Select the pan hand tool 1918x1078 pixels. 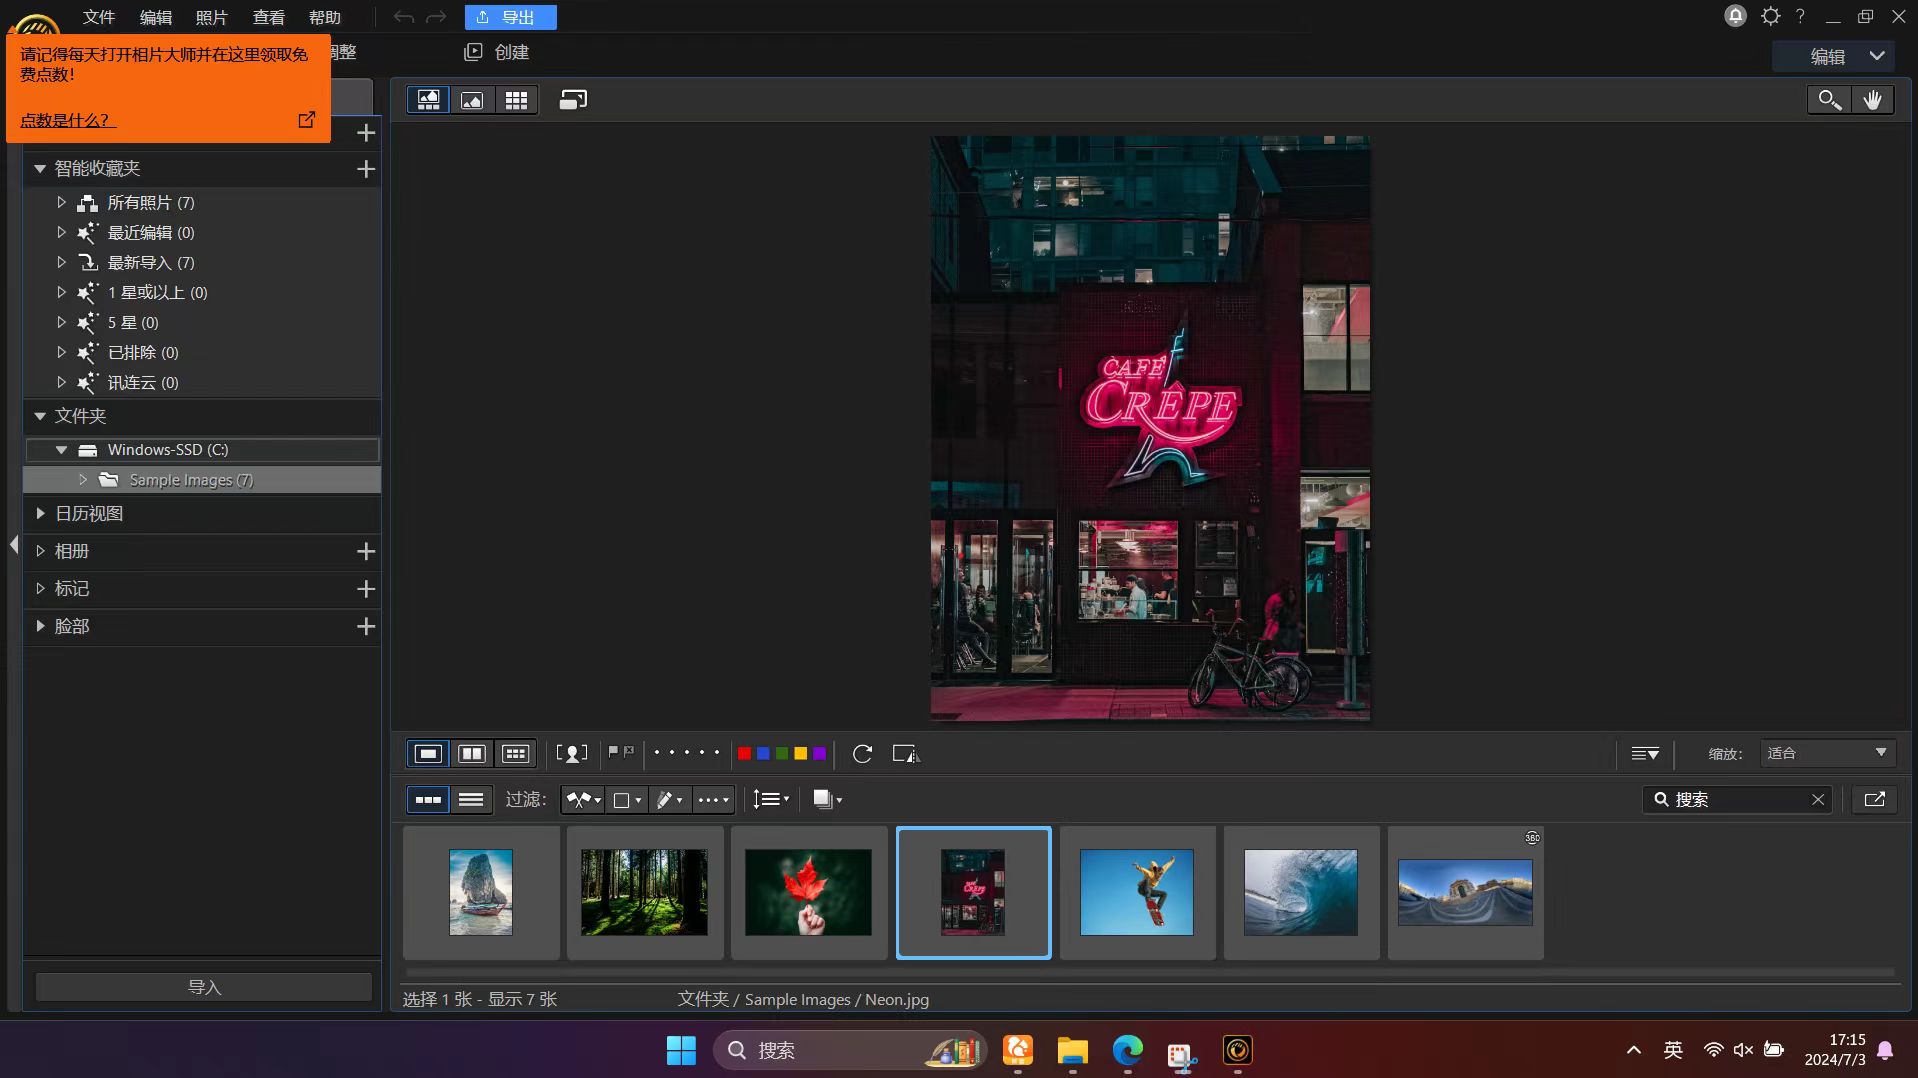1872,100
